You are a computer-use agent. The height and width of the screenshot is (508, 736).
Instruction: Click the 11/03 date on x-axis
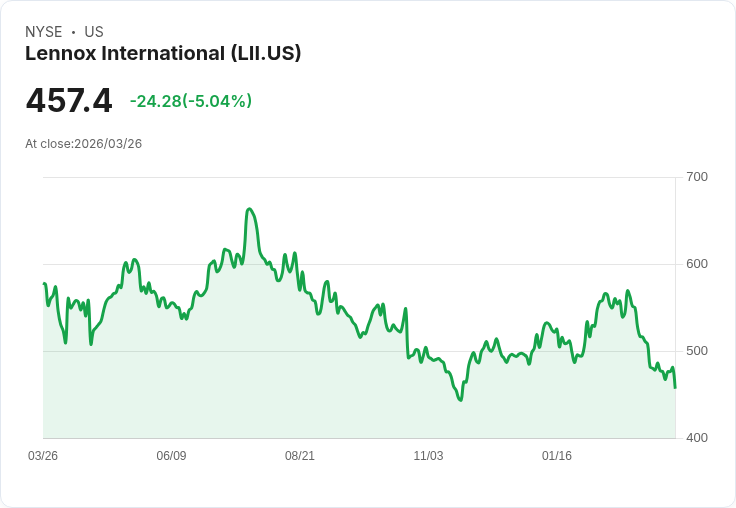pos(428,456)
